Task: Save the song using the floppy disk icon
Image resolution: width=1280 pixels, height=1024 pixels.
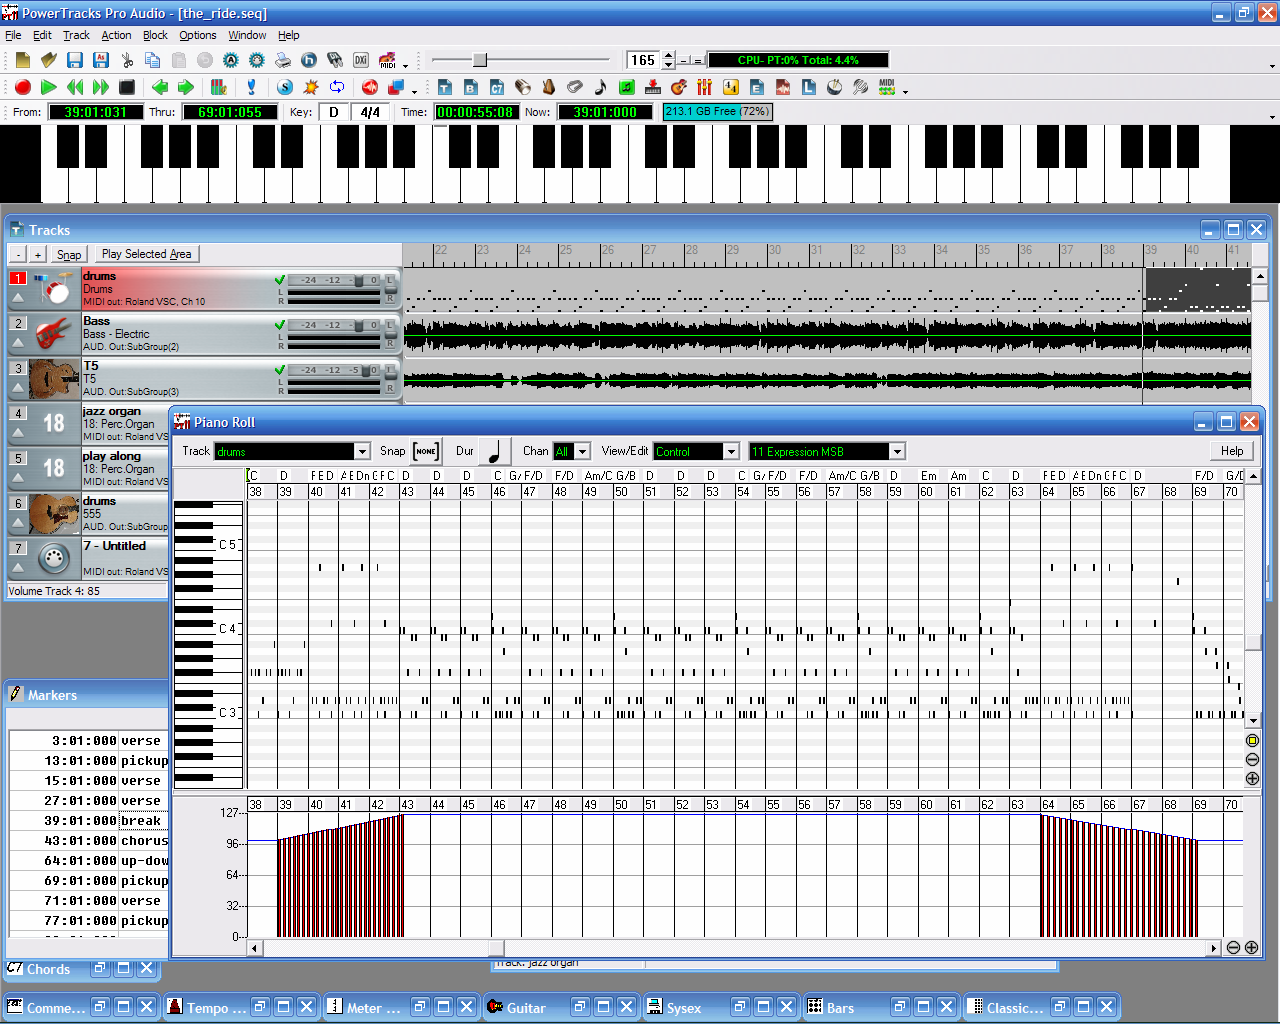Action: 75,60
